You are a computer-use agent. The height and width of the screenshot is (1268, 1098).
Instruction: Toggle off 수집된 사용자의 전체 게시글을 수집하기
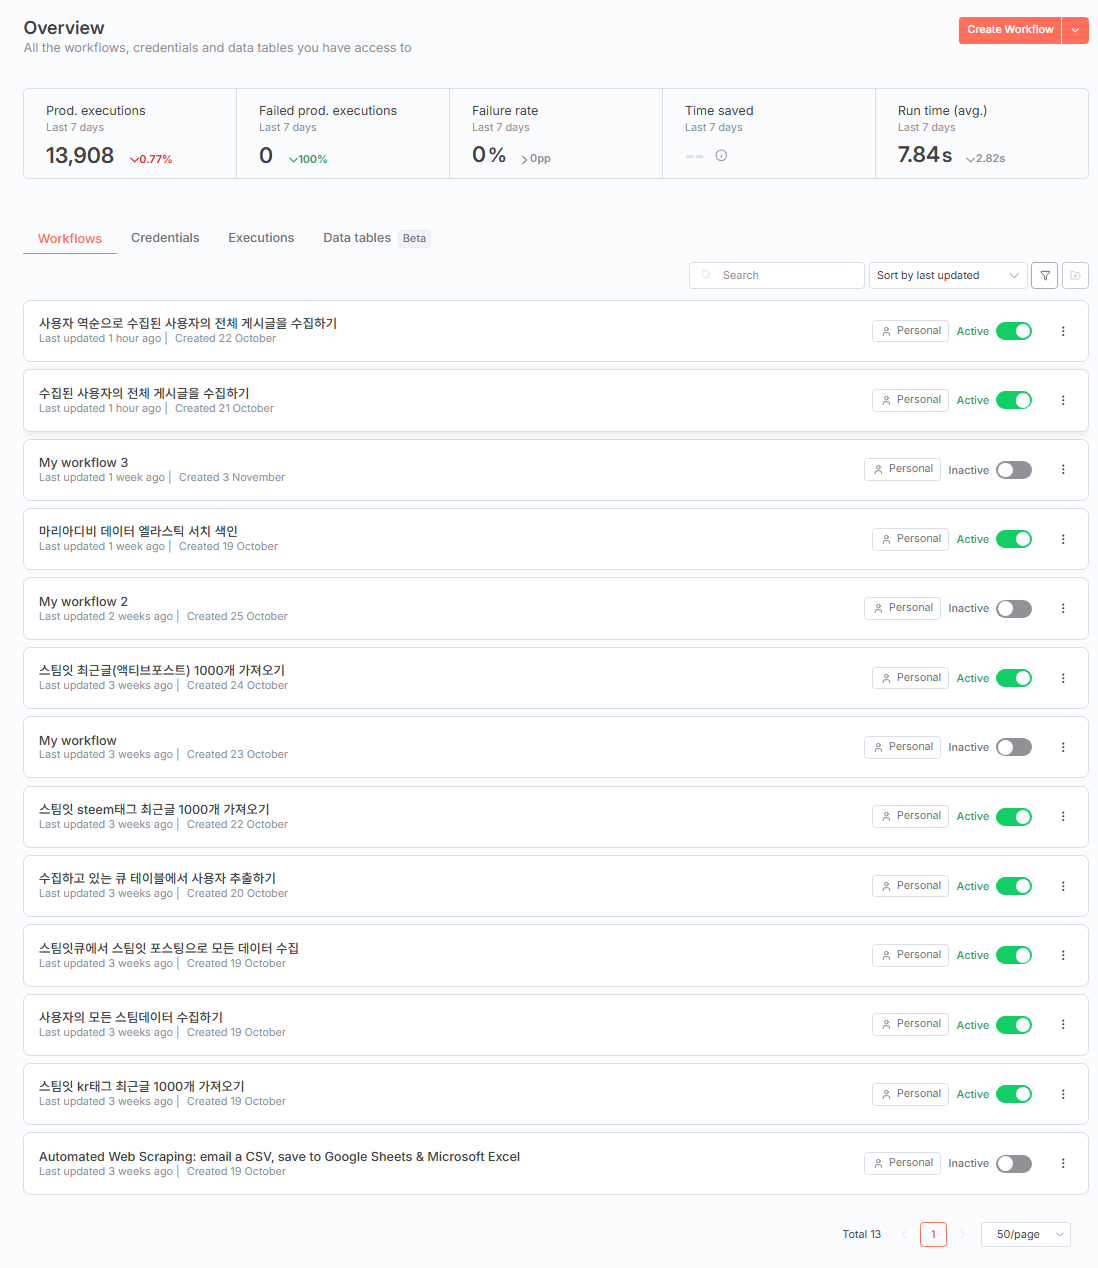click(1014, 400)
